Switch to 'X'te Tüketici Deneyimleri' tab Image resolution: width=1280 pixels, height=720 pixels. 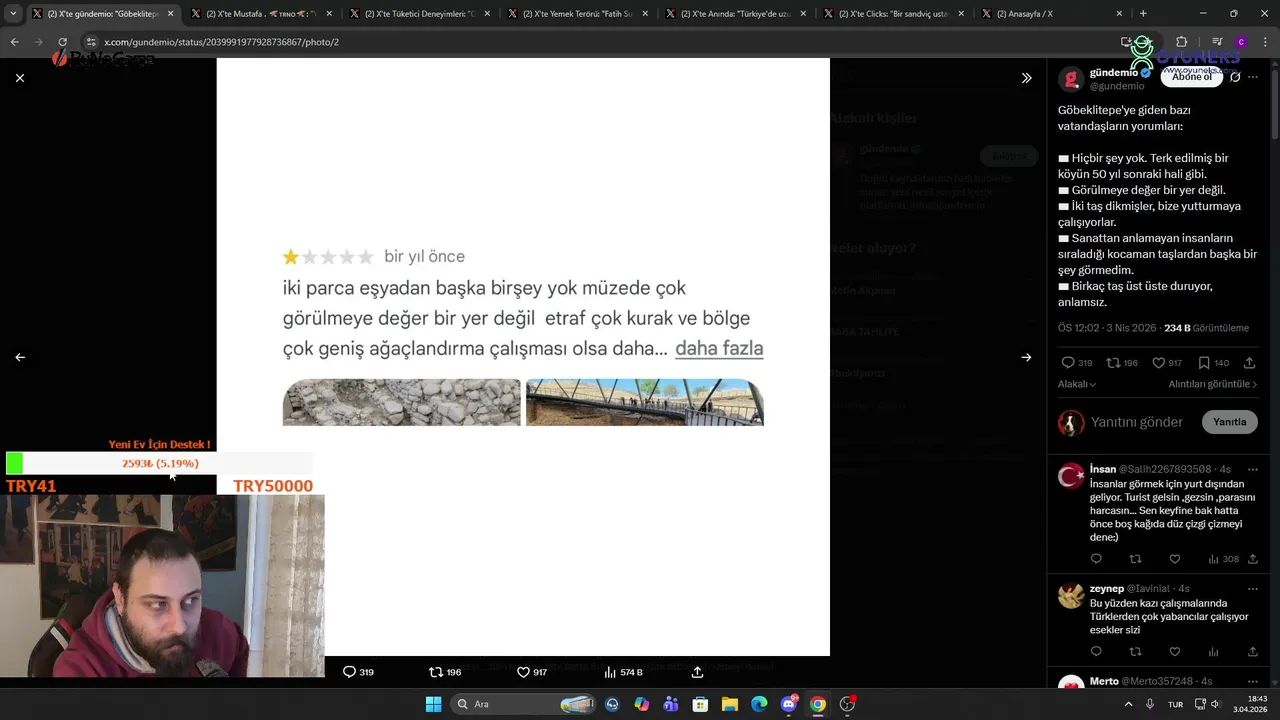[418, 14]
